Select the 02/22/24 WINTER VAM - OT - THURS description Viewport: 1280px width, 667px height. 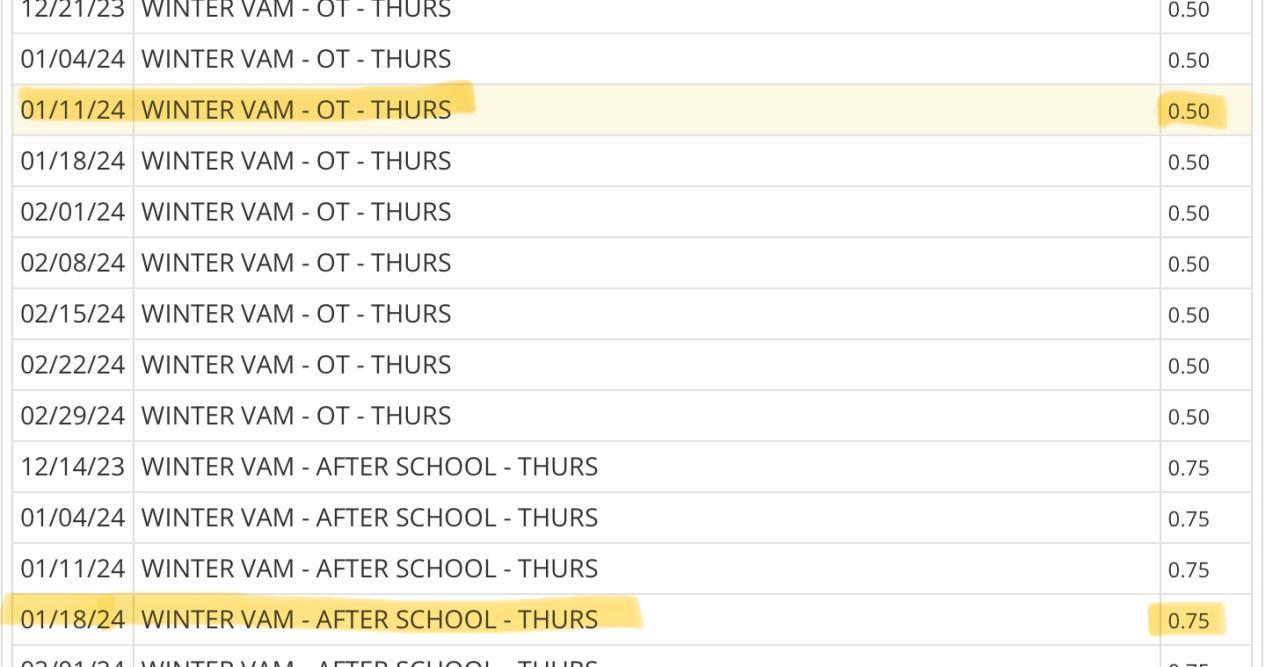coord(296,365)
